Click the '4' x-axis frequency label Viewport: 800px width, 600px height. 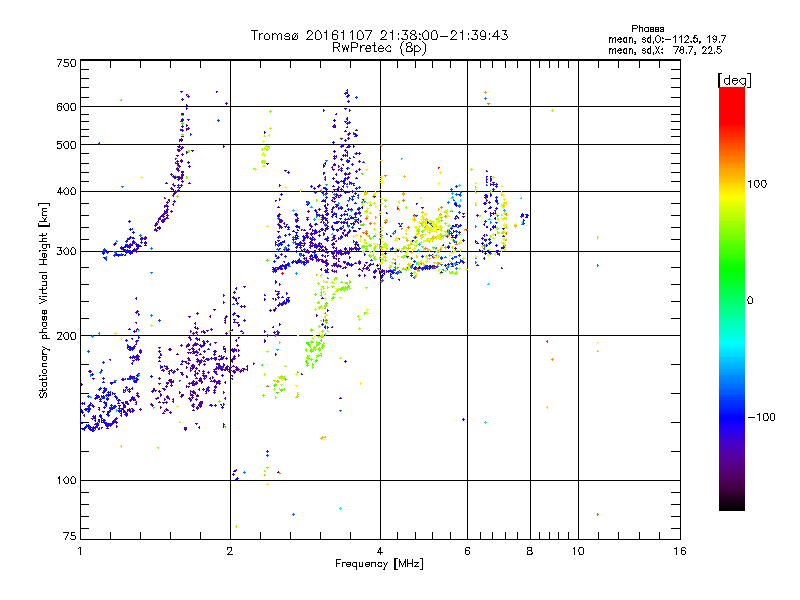380,551
